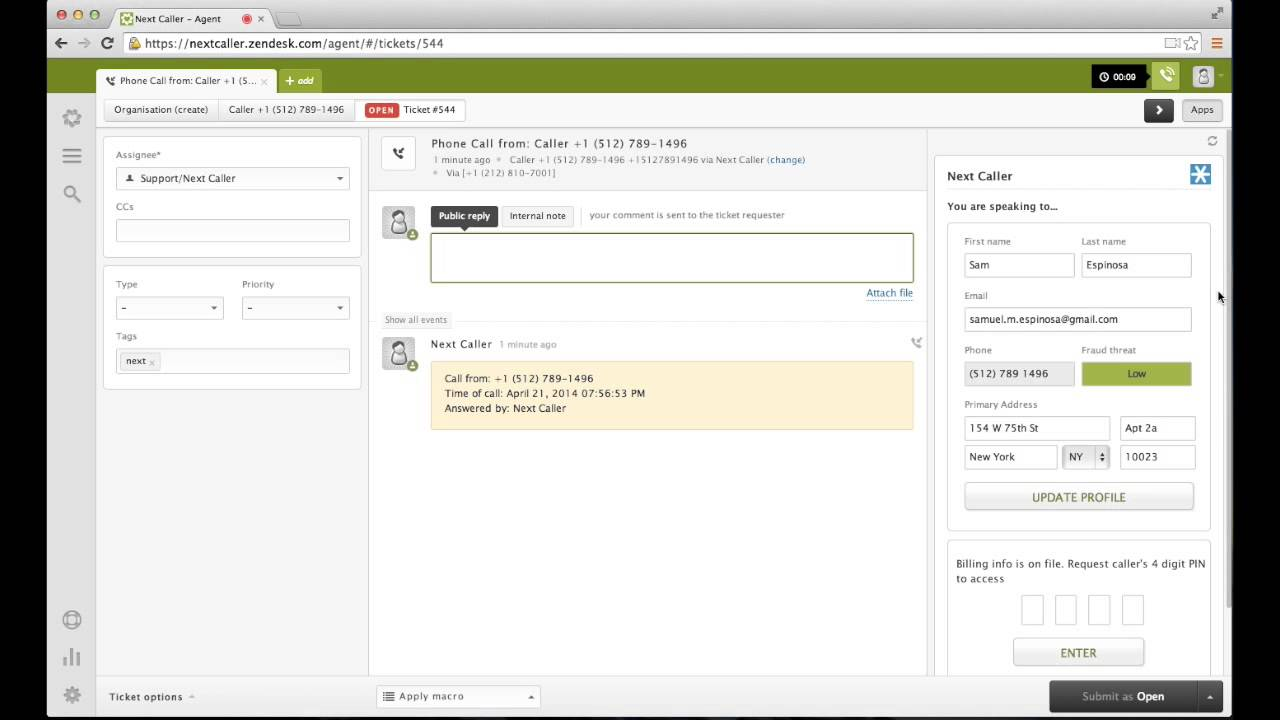Click the green phone call icon
This screenshot has height=720, width=1280.
[x=1166, y=76]
